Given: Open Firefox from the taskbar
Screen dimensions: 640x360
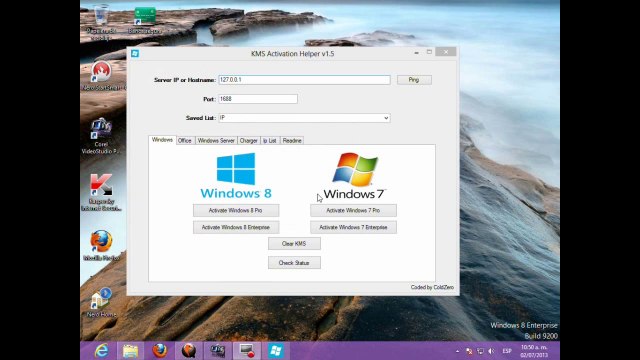Looking at the screenshot, I should (160, 351).
